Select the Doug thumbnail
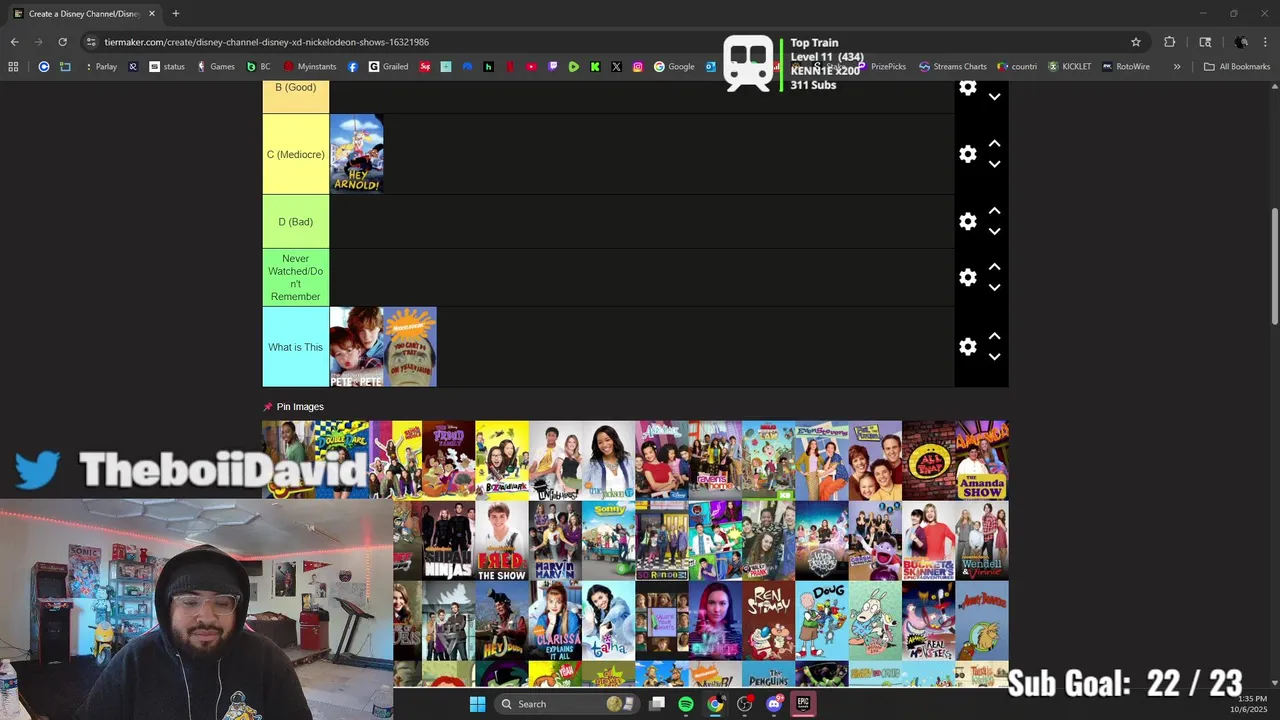 822,621
